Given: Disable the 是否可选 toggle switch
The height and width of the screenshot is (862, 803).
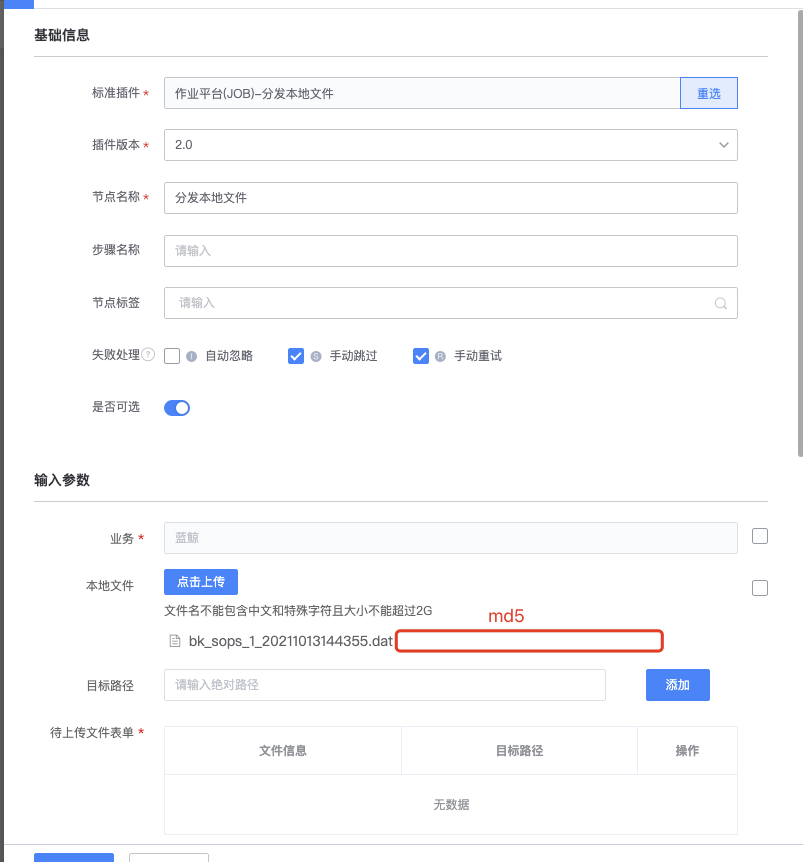Looking at the screenshot, I should 176,407.
